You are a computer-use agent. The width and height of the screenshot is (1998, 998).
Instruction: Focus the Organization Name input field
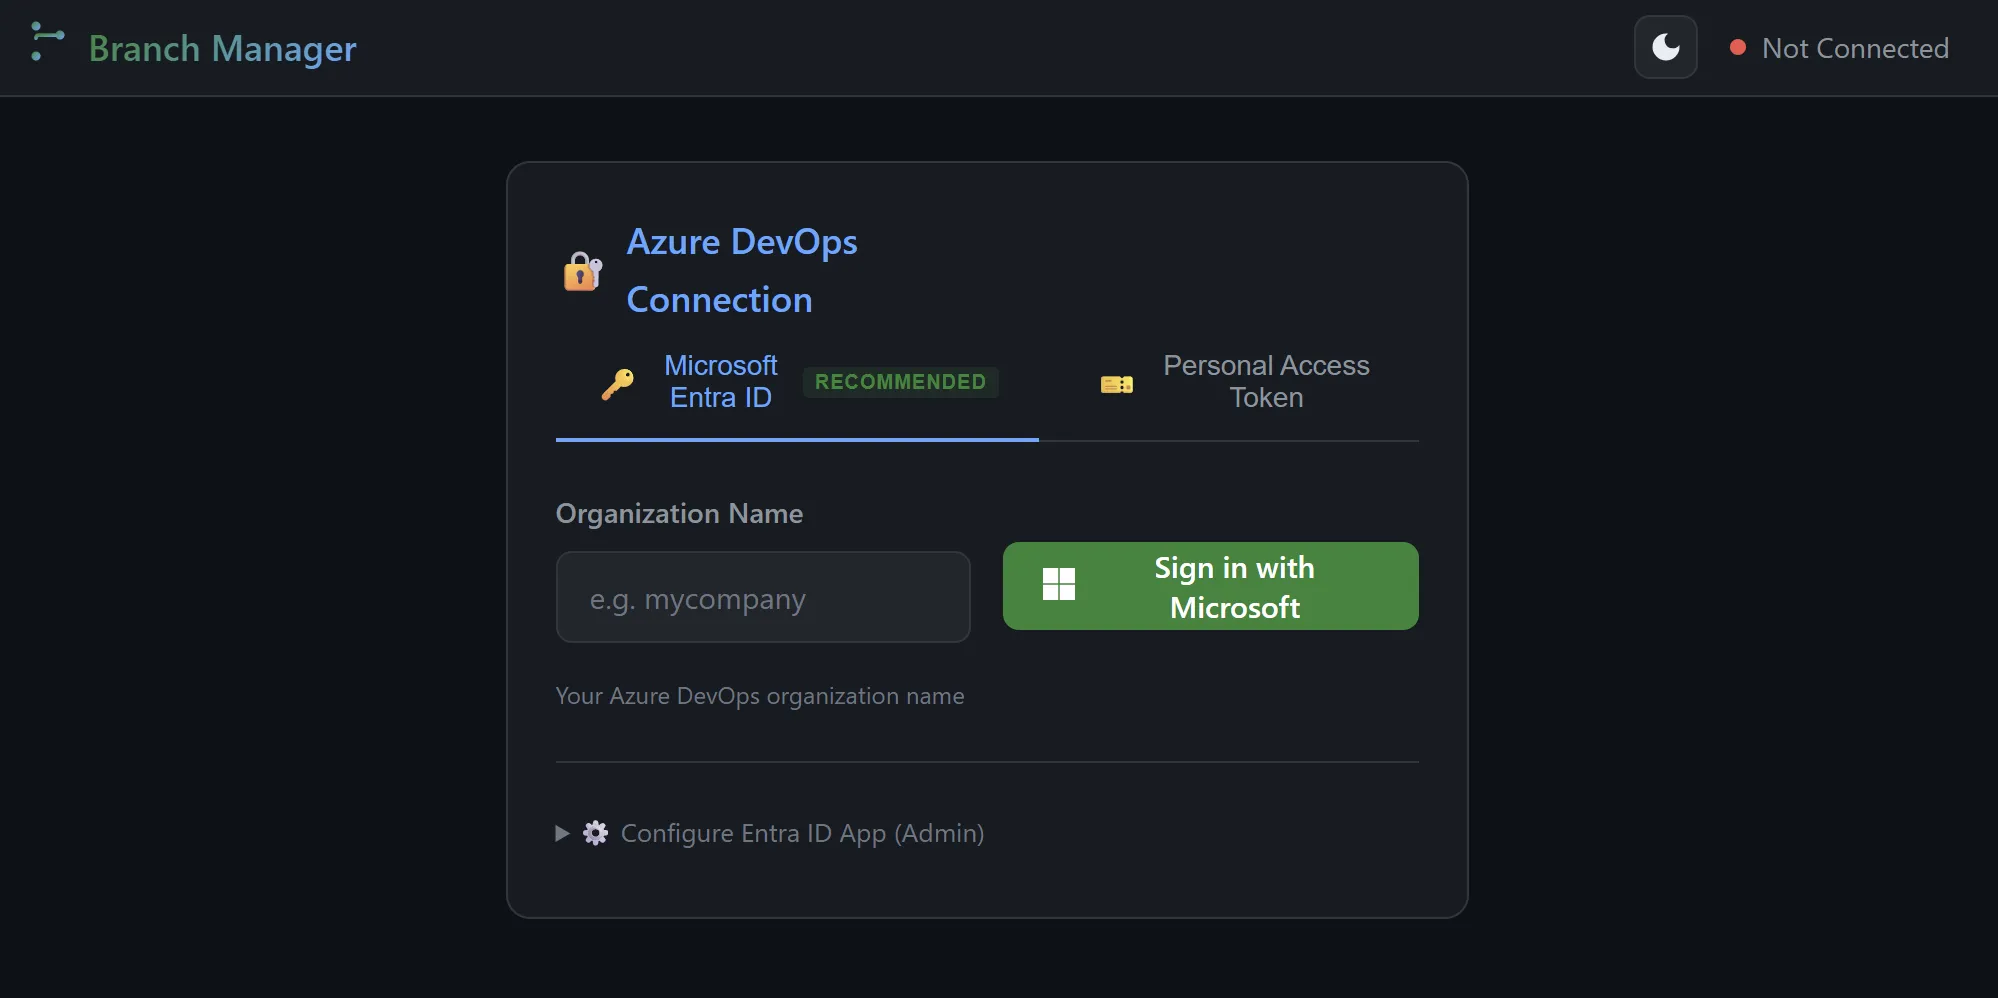click(x=762, y=597)
